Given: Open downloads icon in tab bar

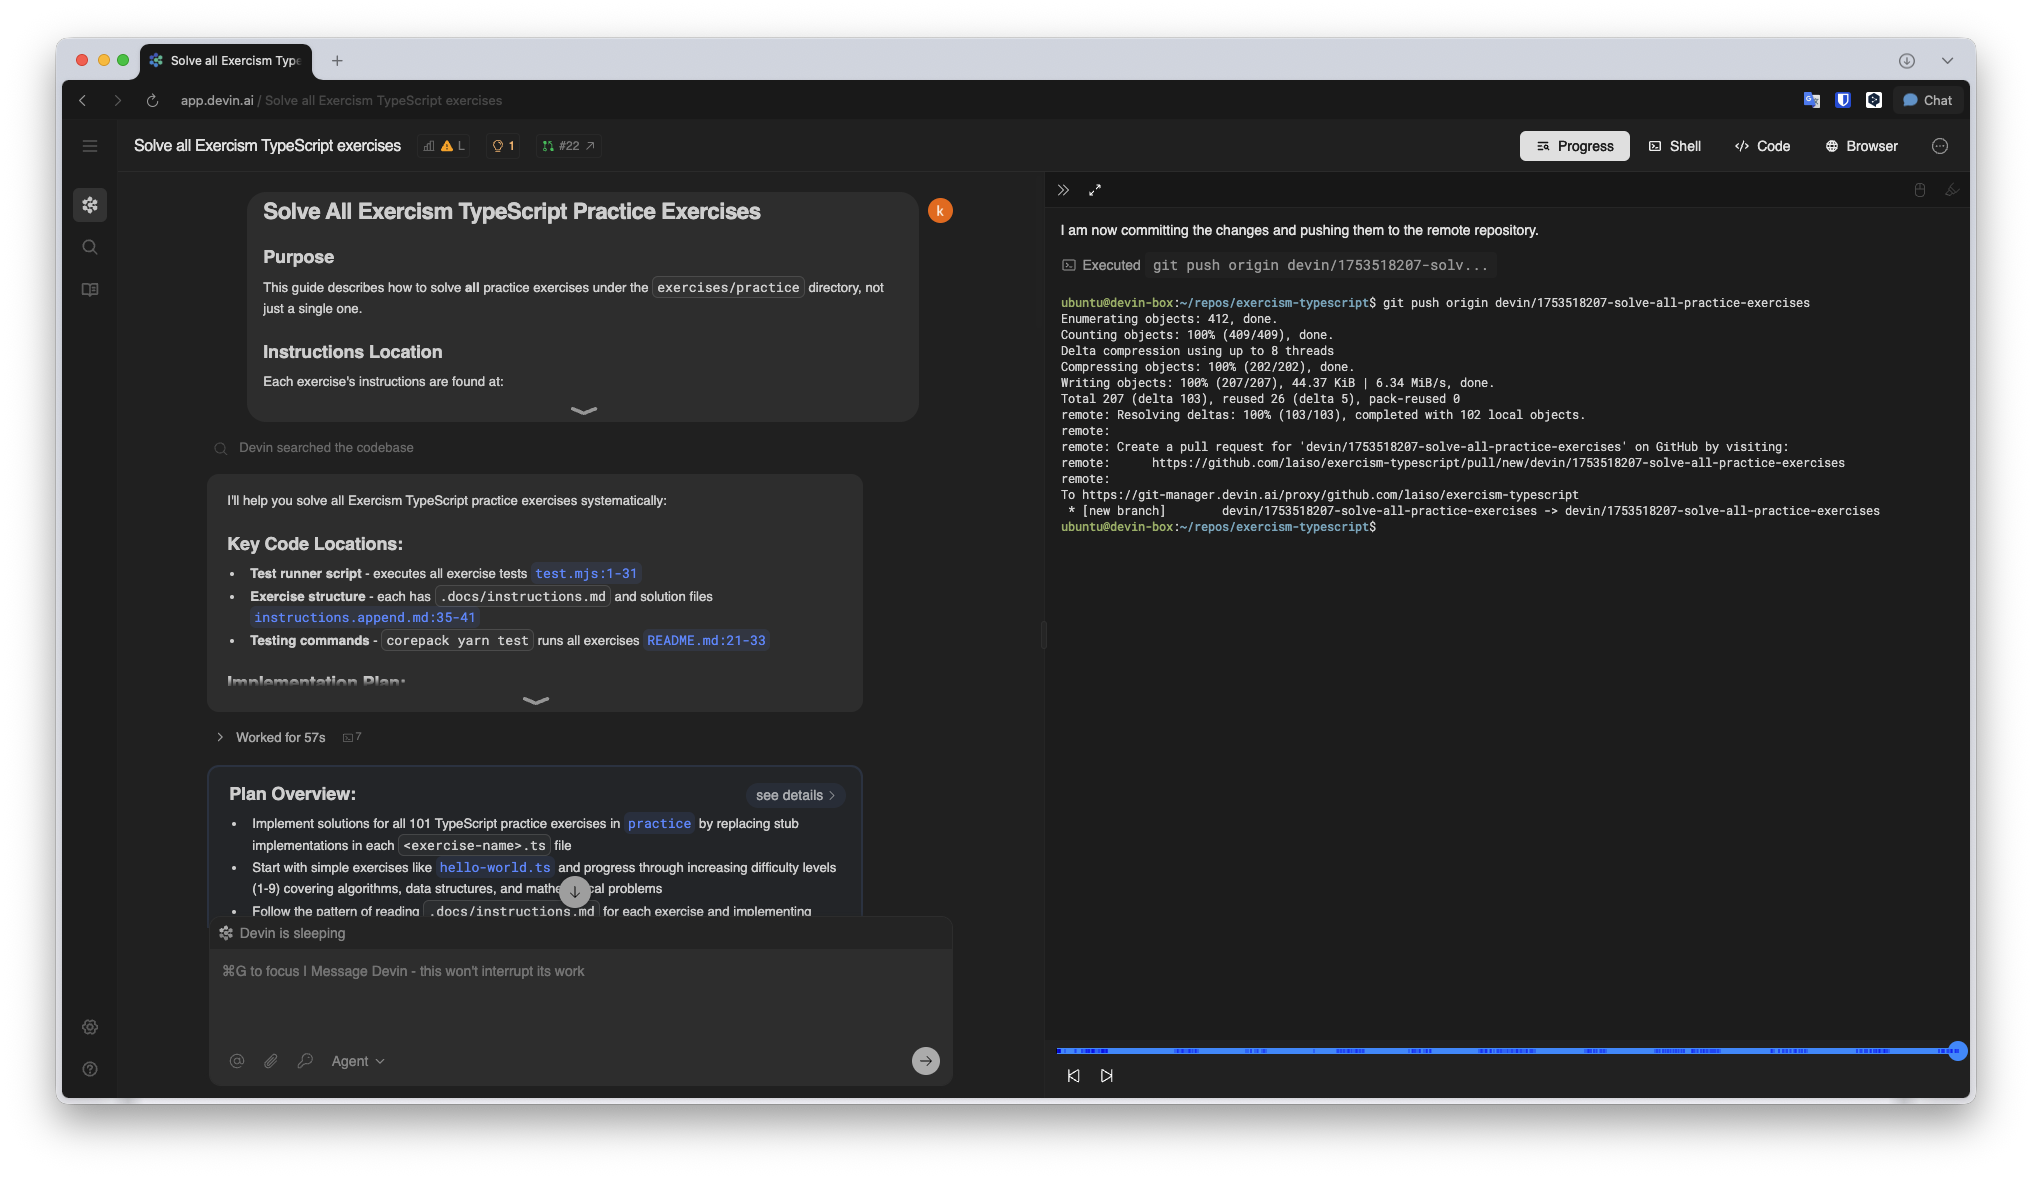Looking at the screenshot, I should (x=1907, y=61).
